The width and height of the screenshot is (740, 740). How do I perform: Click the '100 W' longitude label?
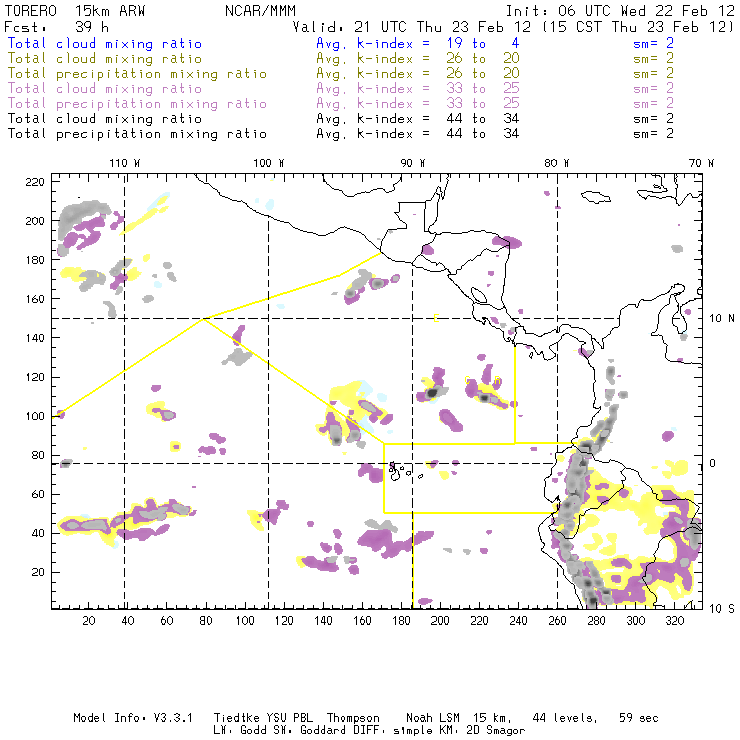click(x=269, y=163)
